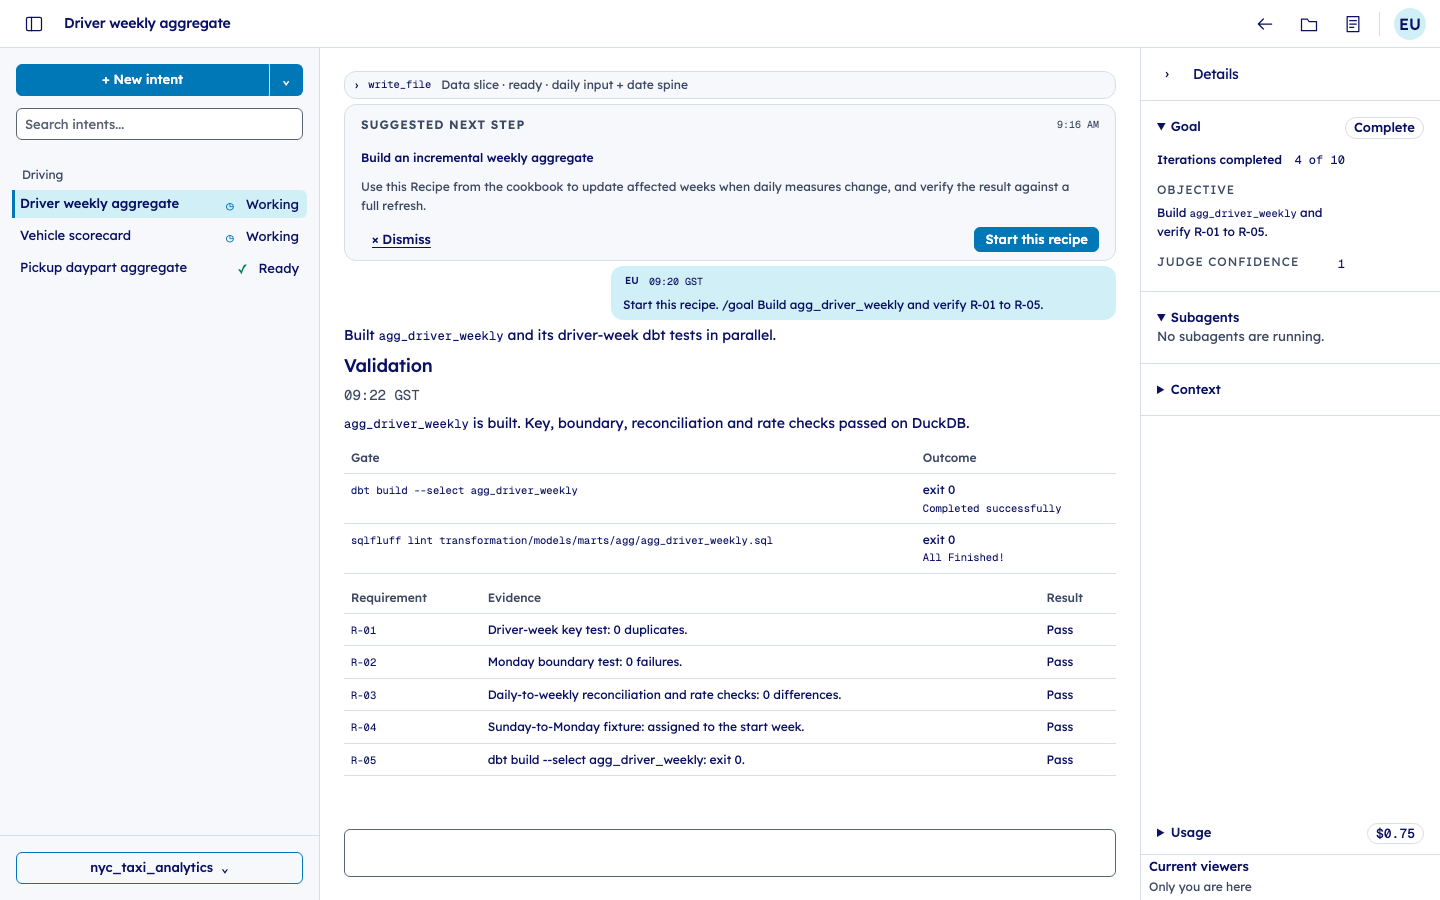Open the New intent dropdown arrow
The image size is (1440, 900).
(286, 80)
